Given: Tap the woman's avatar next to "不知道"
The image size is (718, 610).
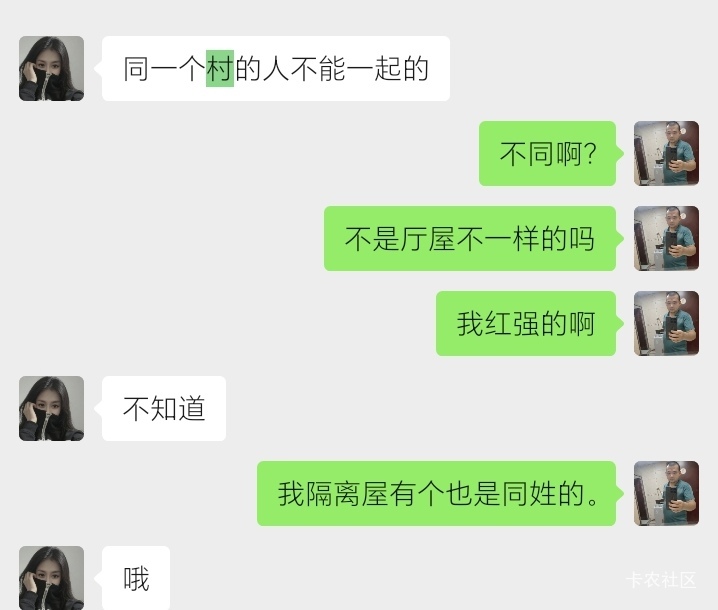Looking at the screenshot, I should pos(51,408).
